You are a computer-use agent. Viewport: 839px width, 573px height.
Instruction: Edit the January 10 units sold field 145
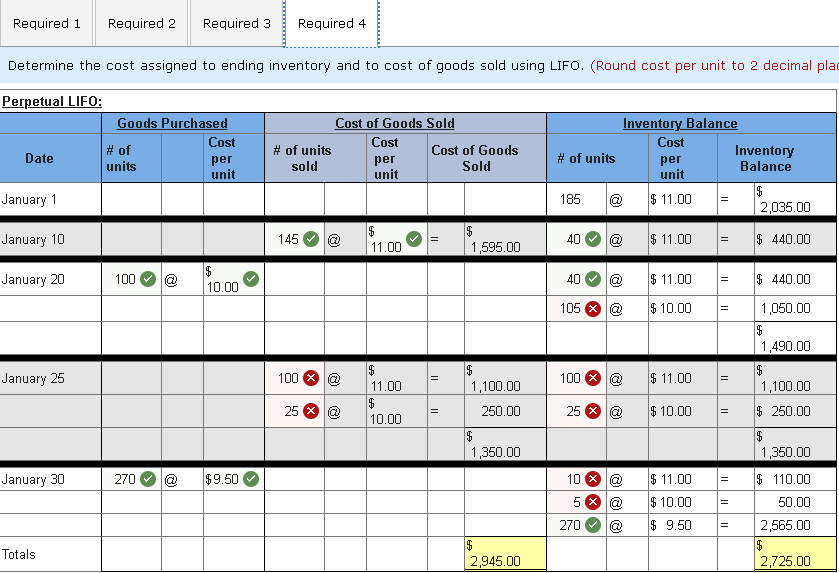pyautogui.click(x=294, y=239)
